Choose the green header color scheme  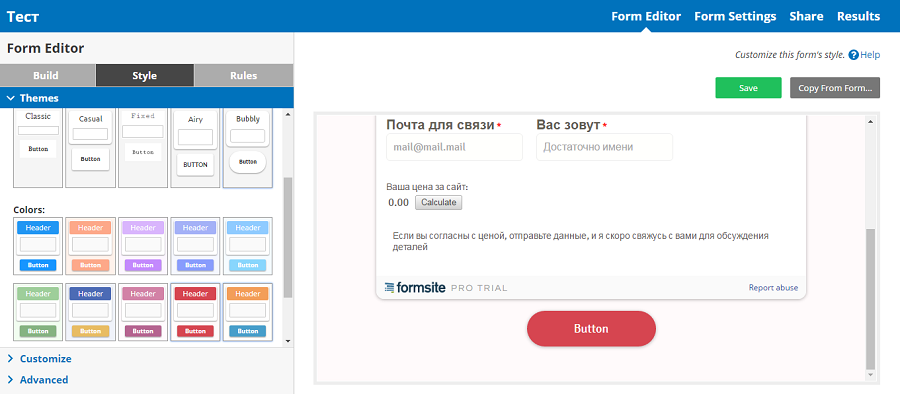tap(38, 312)
